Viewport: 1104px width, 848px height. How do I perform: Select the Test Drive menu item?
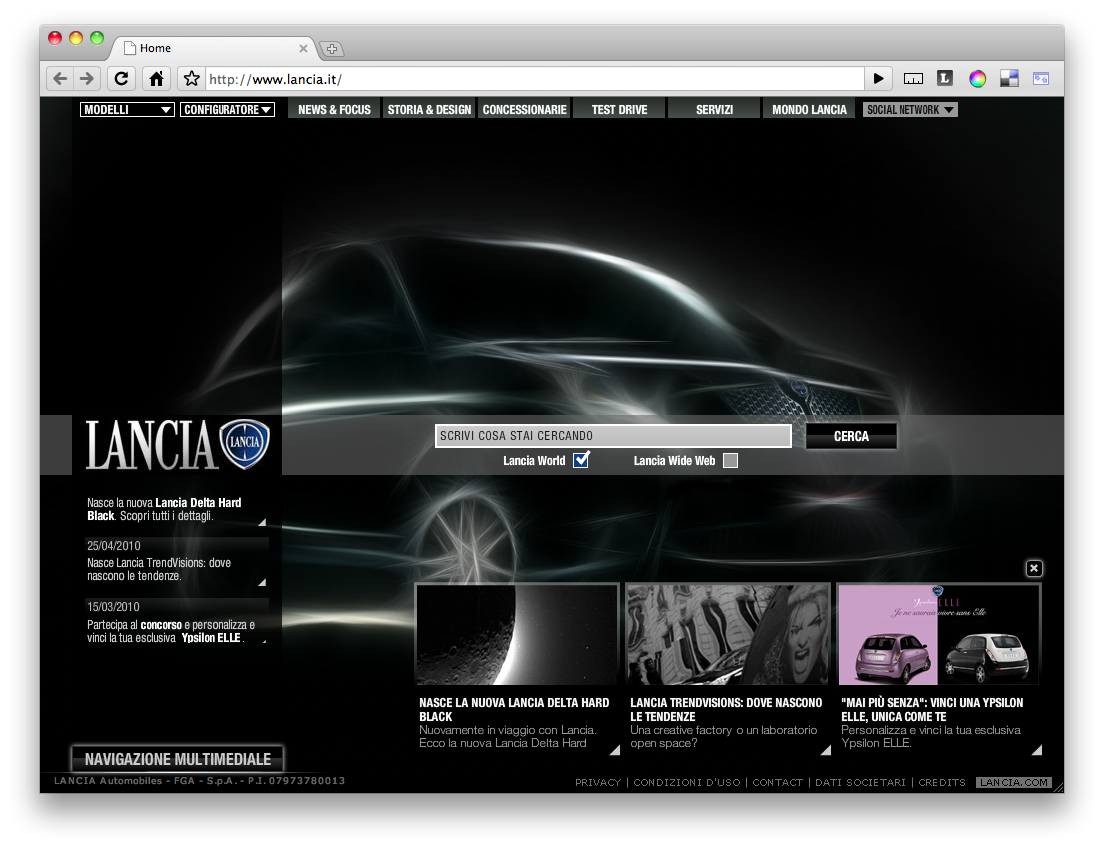point(620,109)
